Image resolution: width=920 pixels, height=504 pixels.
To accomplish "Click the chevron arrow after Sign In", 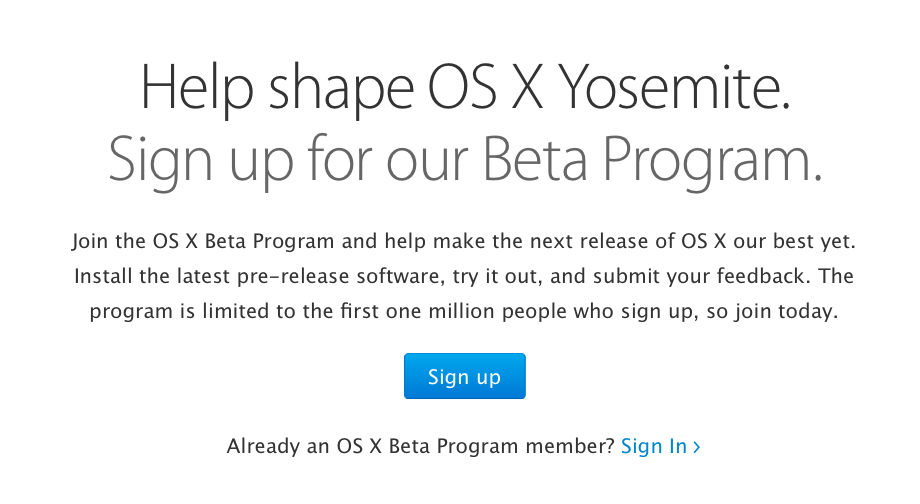I will pos(696,447).
